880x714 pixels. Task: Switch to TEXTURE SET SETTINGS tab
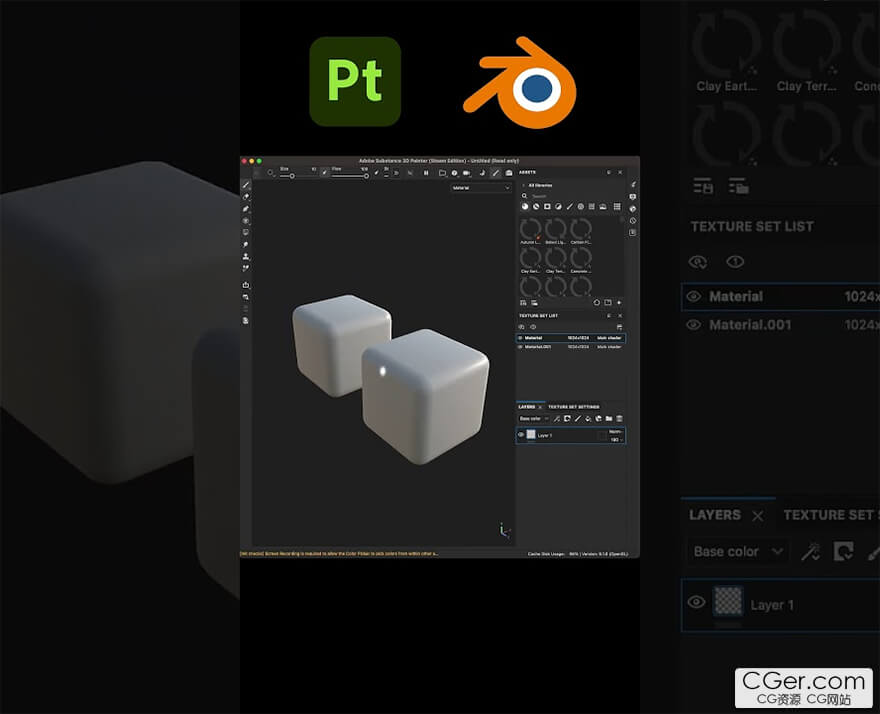(574, 407)
